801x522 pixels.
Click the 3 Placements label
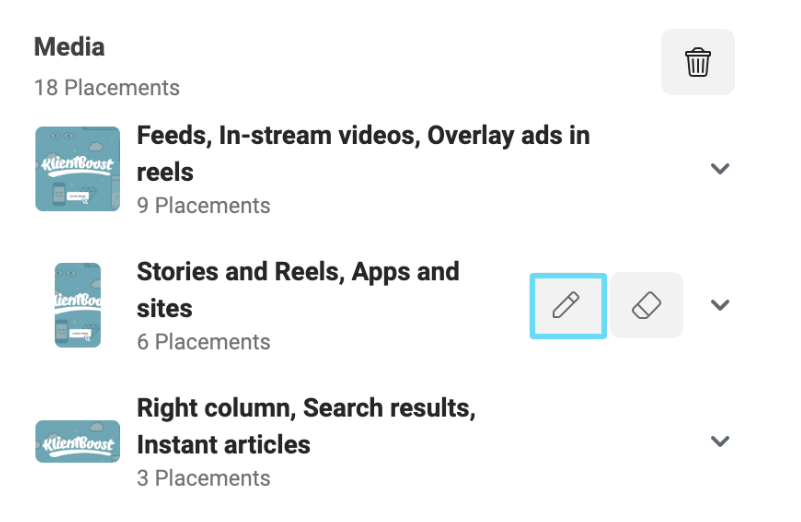click(x=203, y=479)
